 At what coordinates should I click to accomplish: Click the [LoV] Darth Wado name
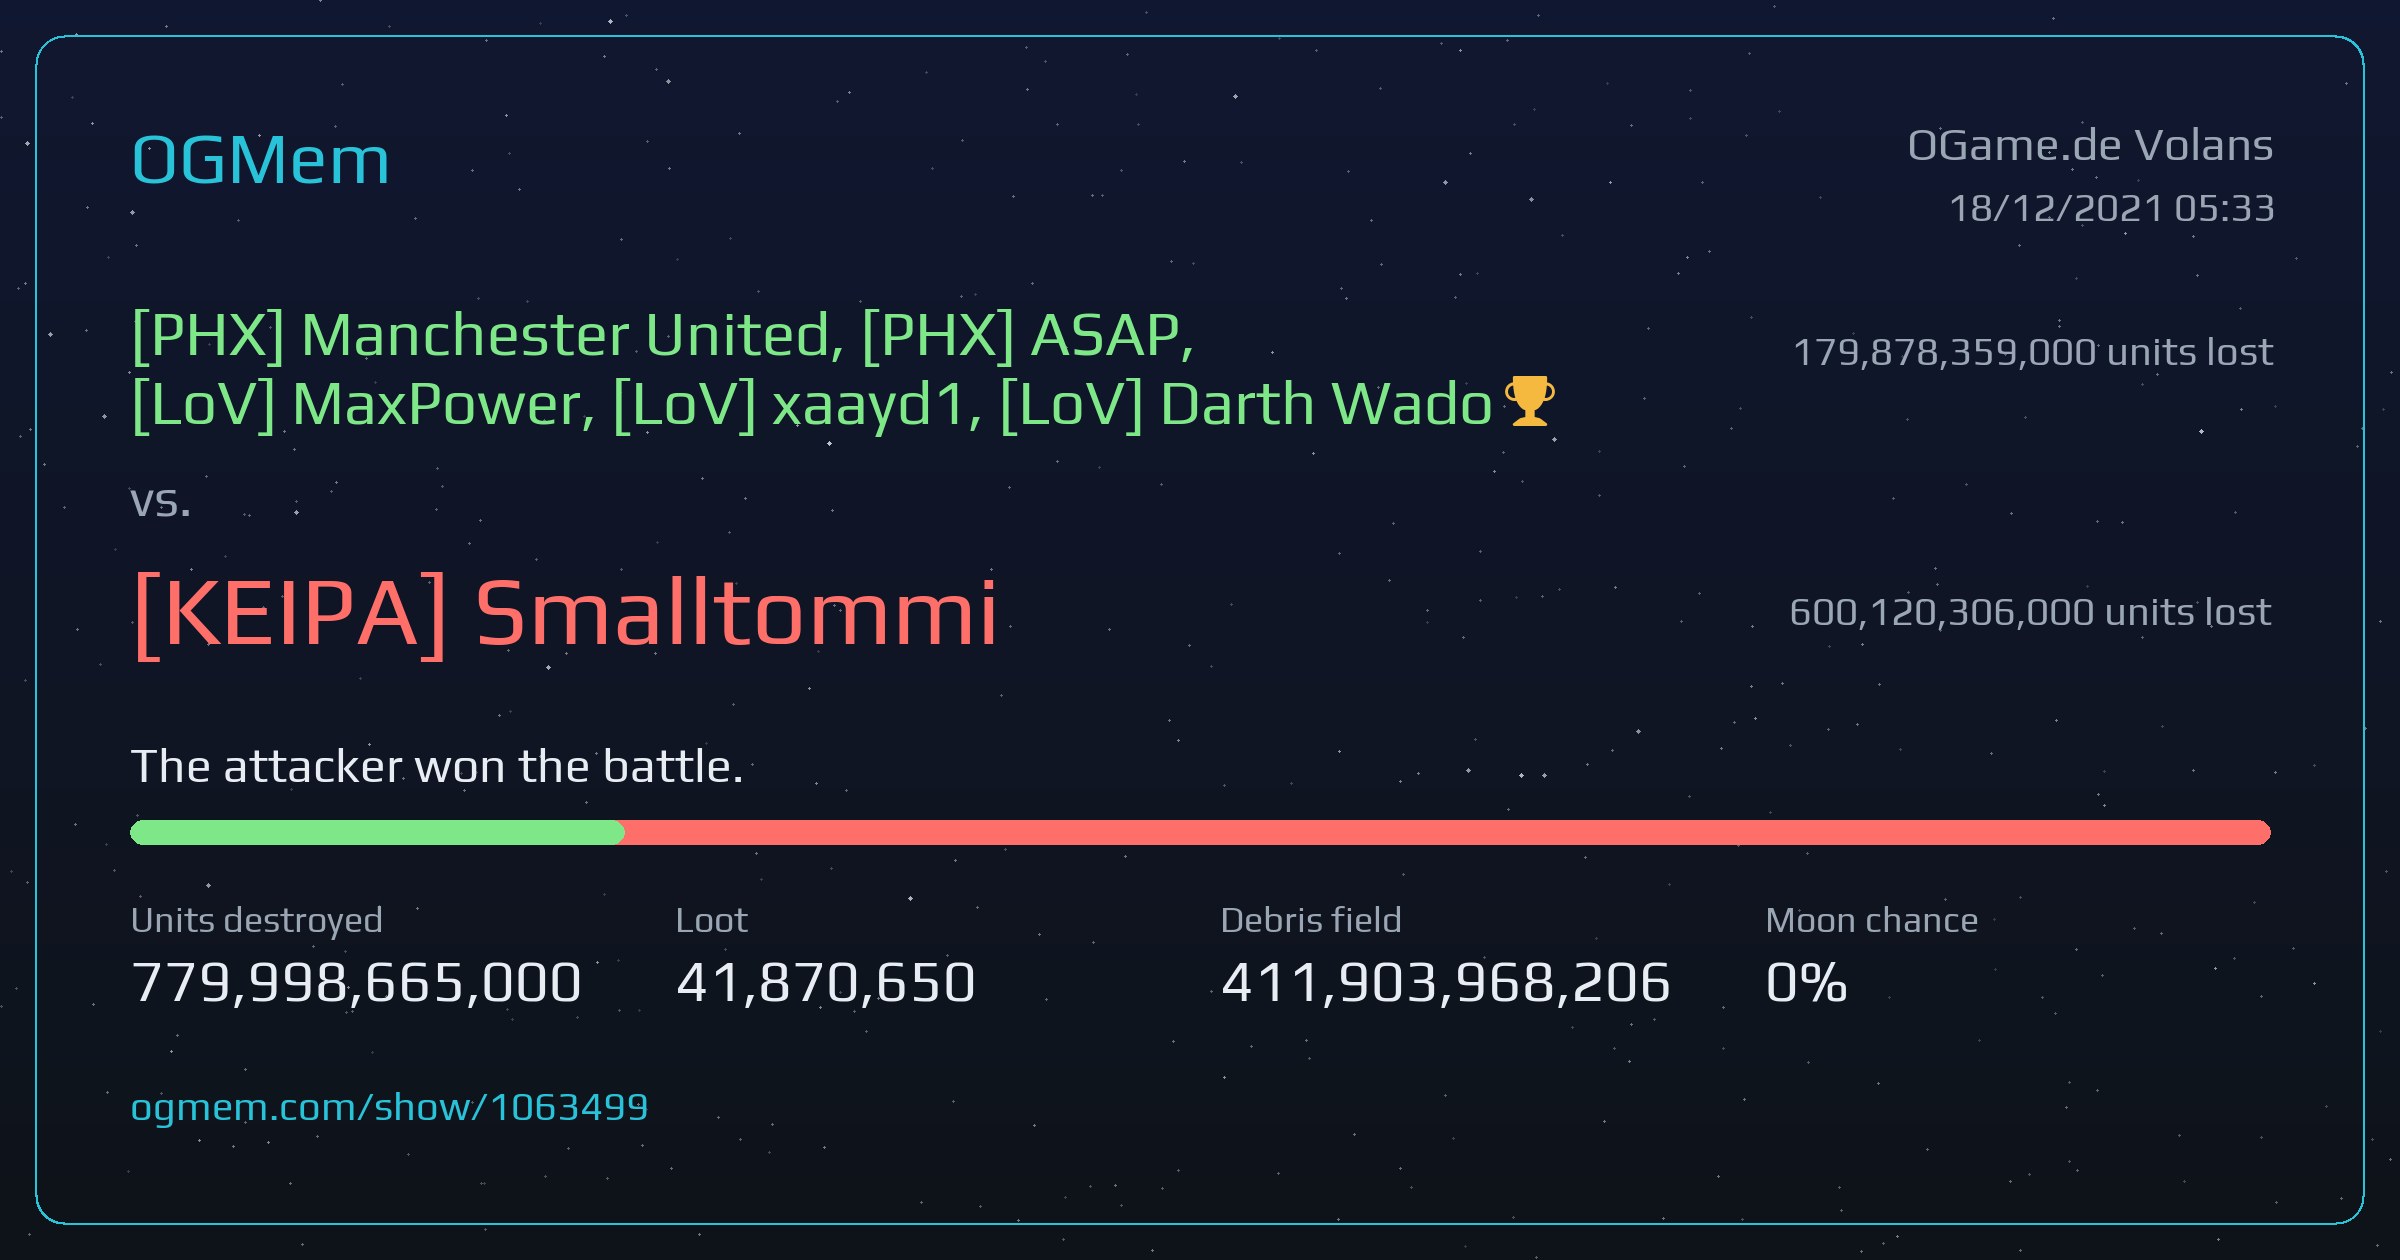pyautogui.click(x=1246, y=405)
